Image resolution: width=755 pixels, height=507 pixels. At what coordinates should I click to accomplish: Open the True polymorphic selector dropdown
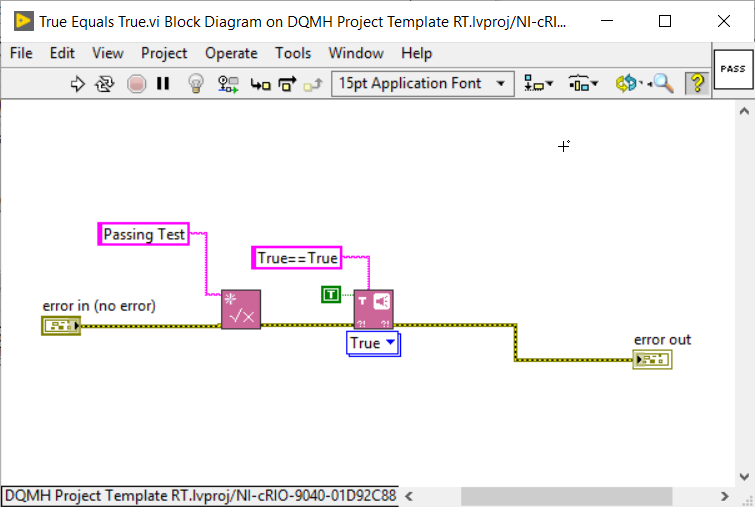point(373,343)
